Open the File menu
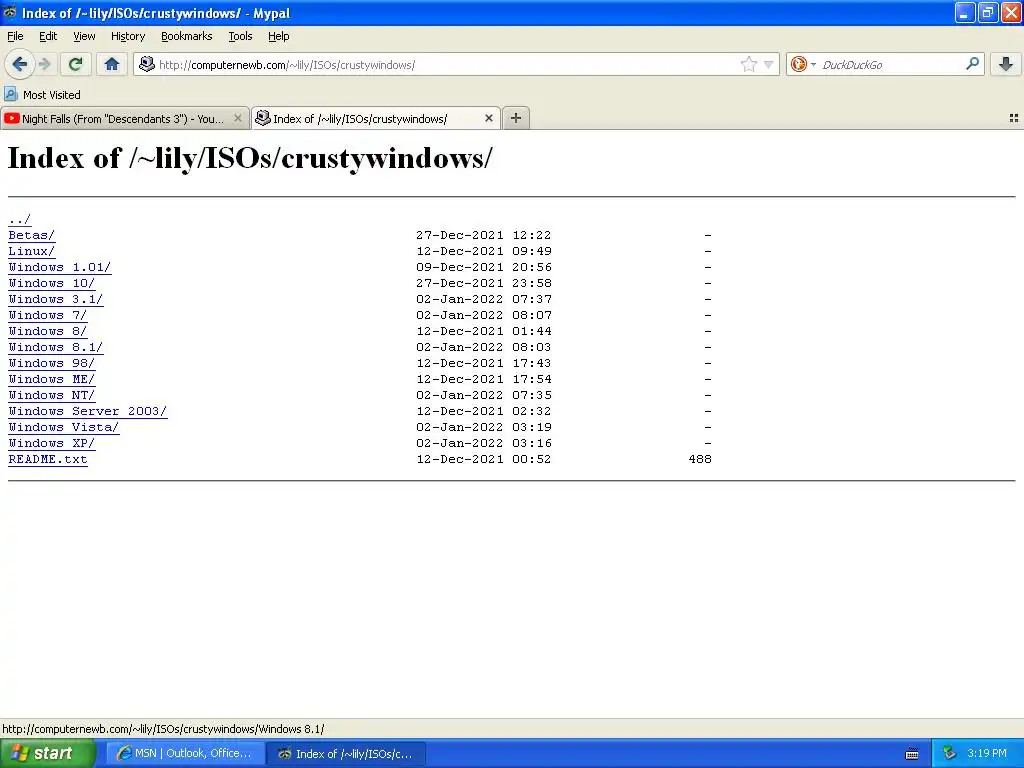This screenshot has height=768, width=1024. (x=15, y=36)
